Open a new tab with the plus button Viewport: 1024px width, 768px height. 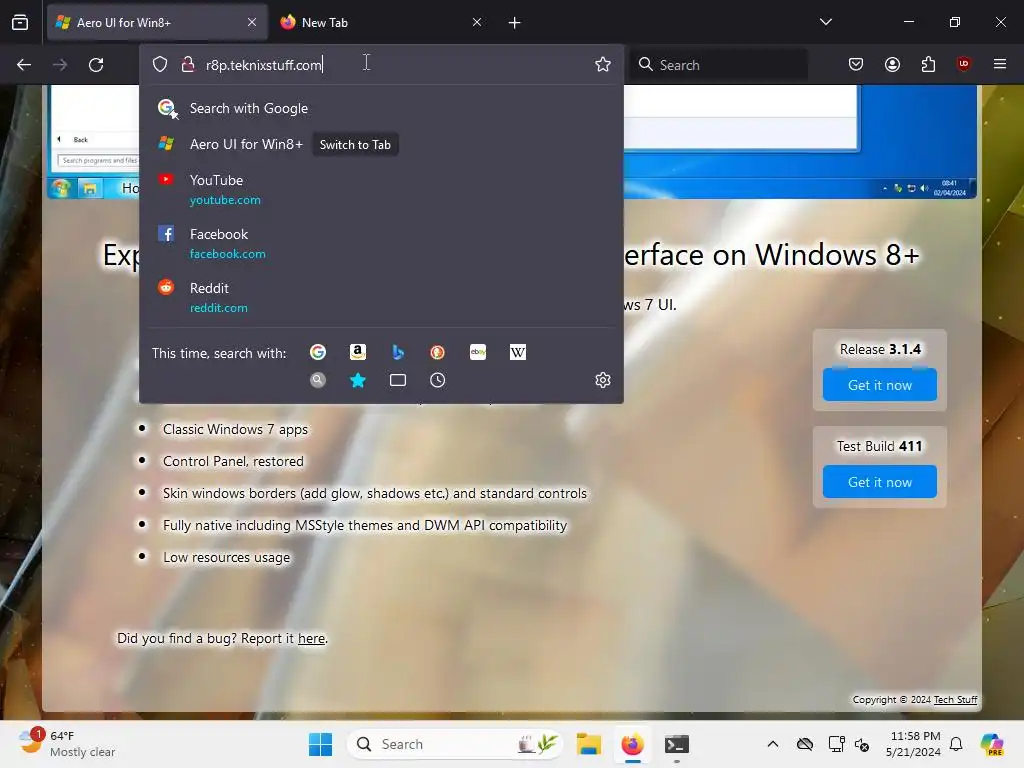point(515,23)
